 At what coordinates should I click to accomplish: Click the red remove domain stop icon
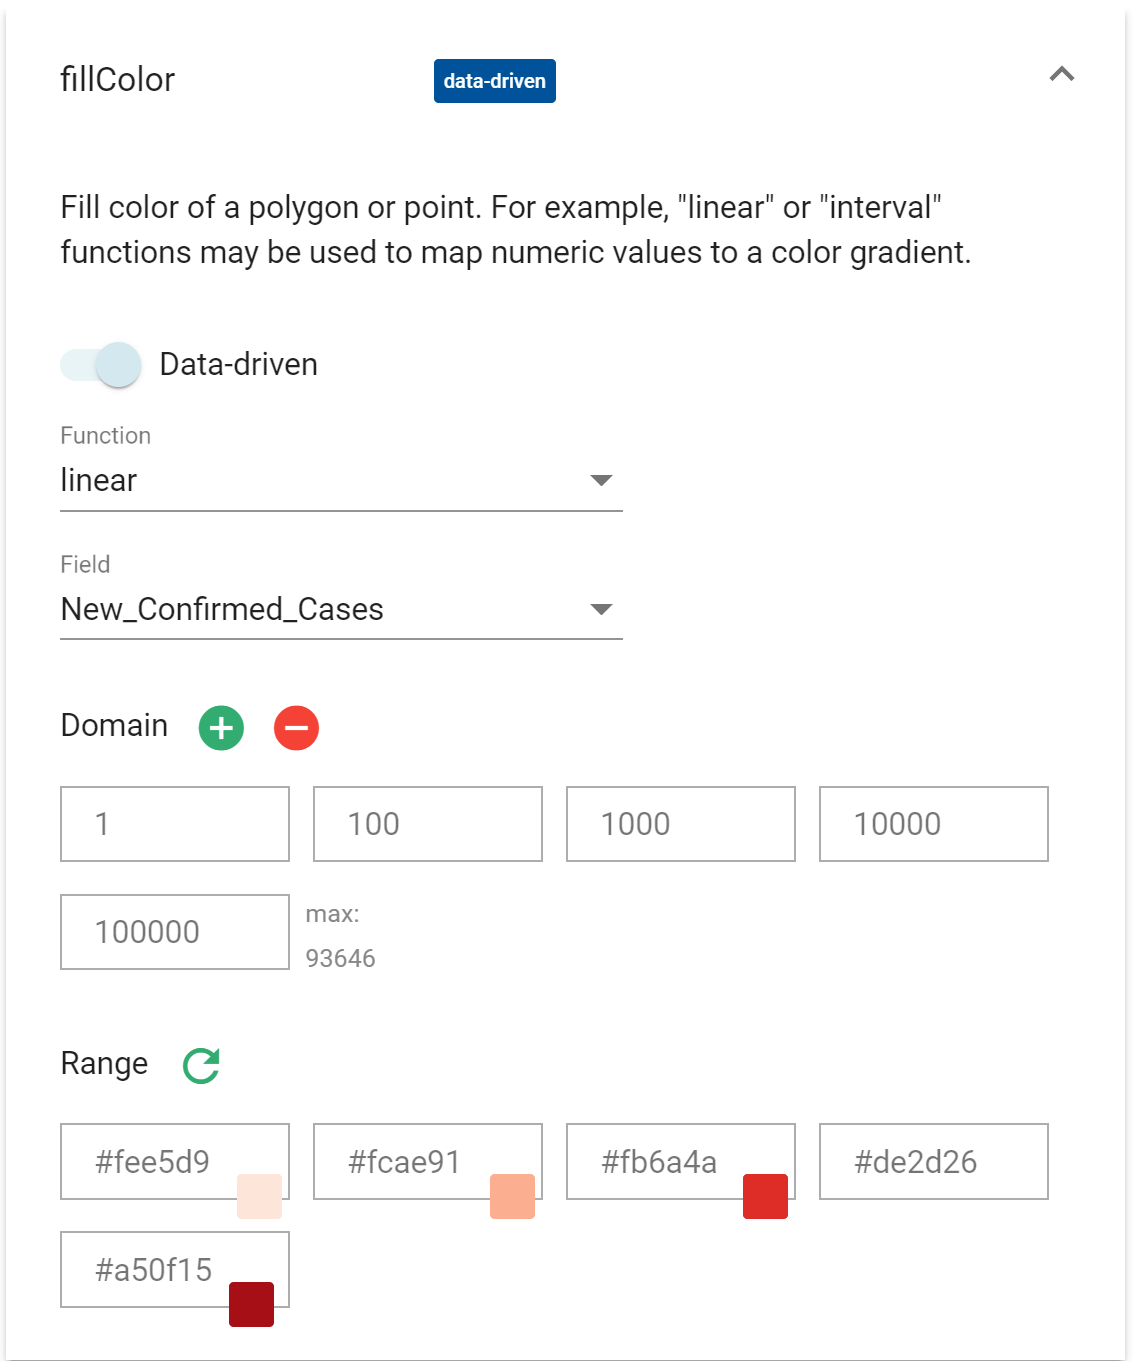click(x=296, y=727)
